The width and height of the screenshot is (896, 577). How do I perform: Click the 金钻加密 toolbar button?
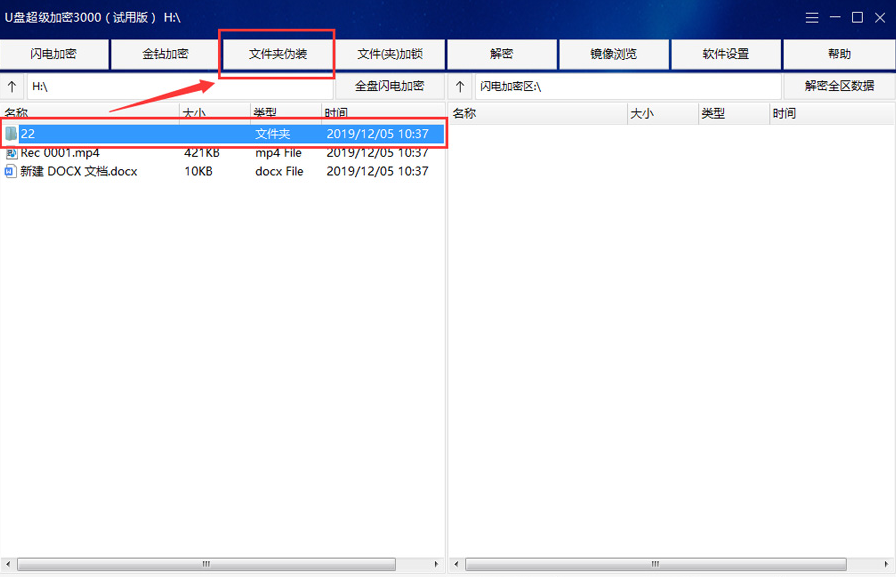165,54
